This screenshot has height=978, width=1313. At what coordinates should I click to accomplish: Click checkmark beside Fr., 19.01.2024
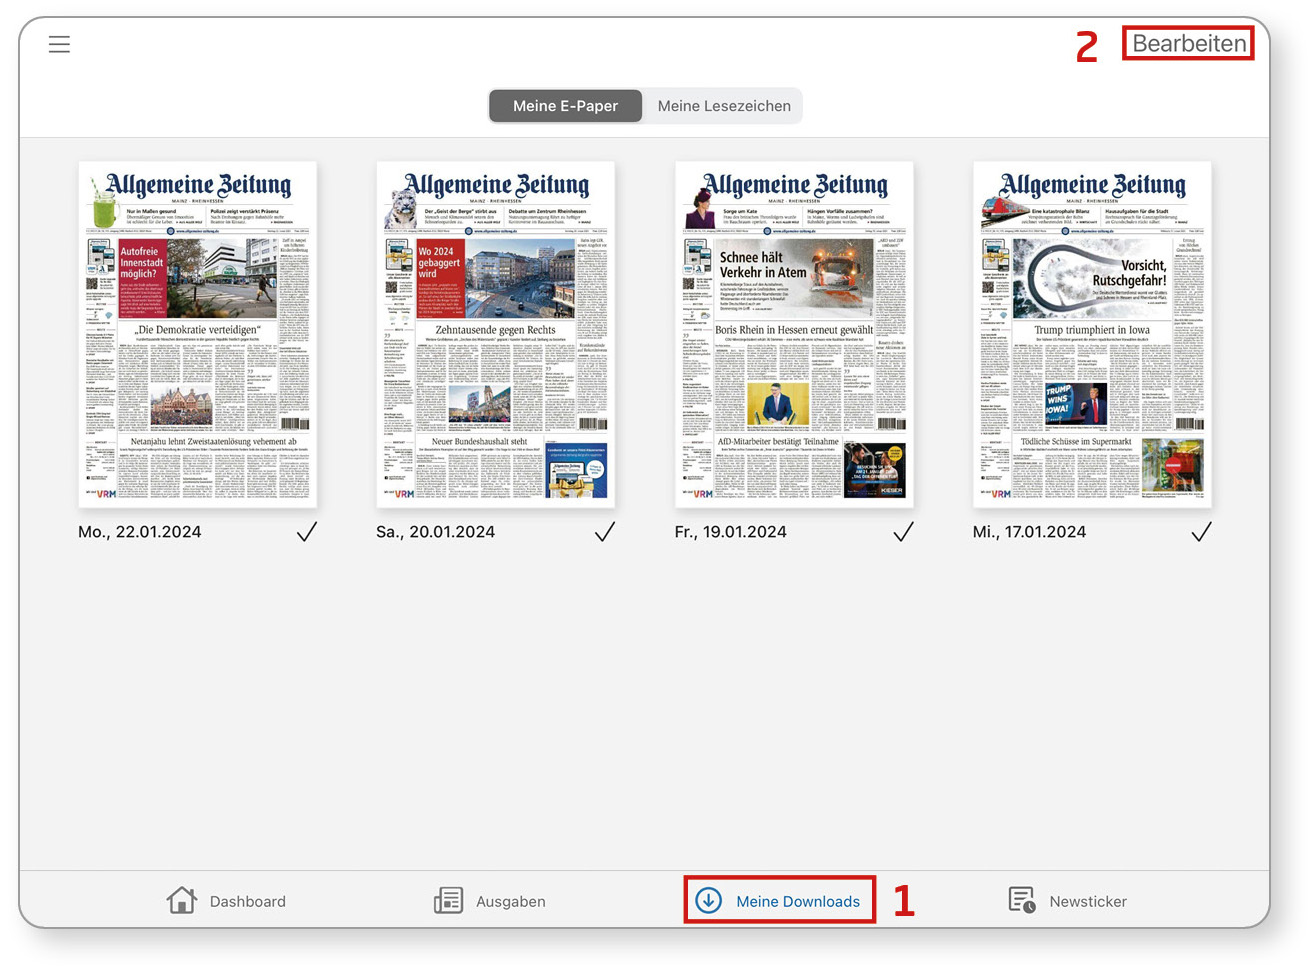click(903, 532)
